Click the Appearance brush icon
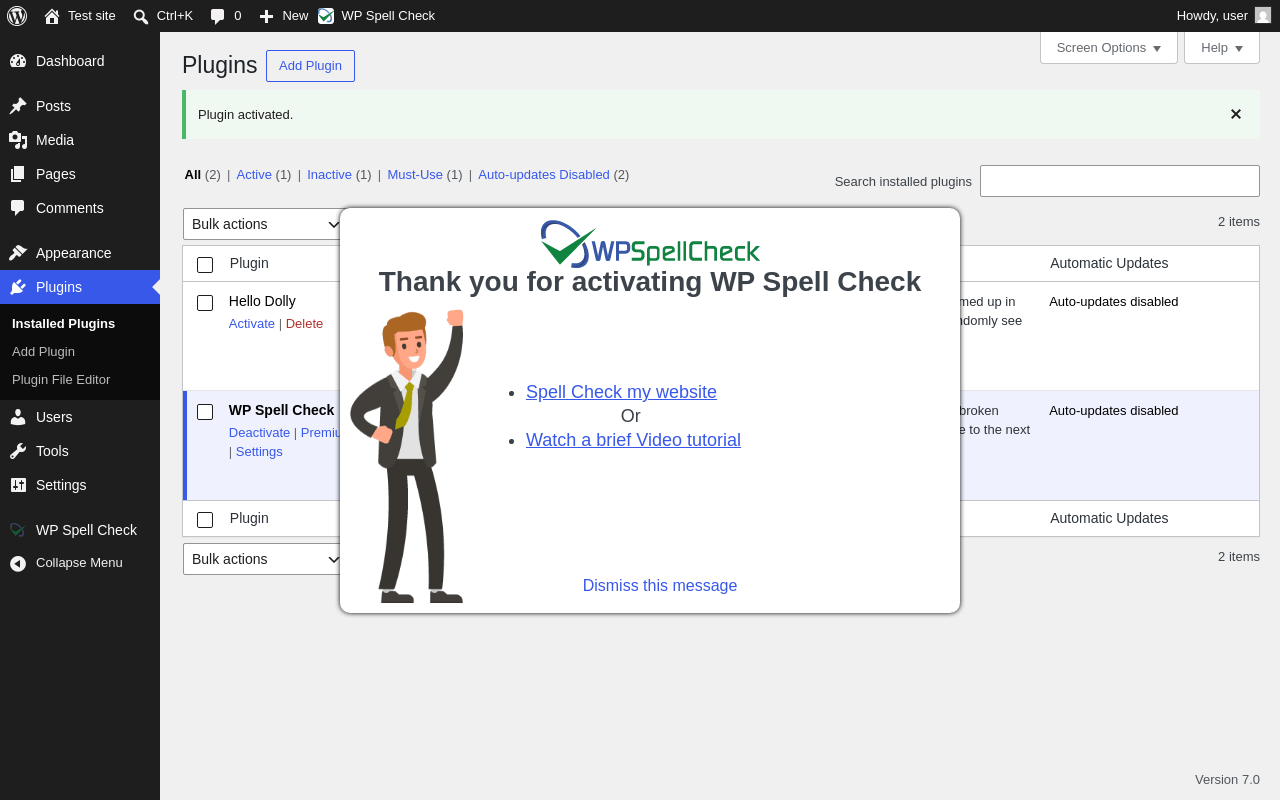 (x=18, y=253)
